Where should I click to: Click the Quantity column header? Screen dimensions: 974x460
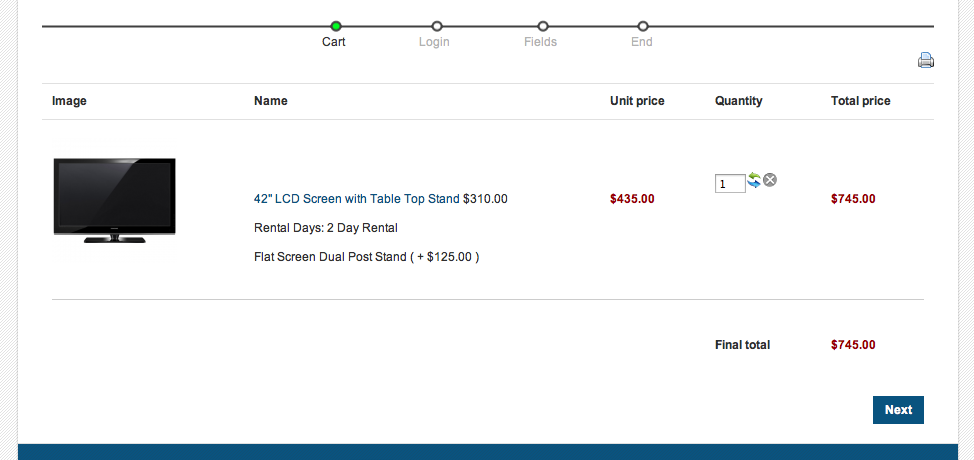click(739, 101)
